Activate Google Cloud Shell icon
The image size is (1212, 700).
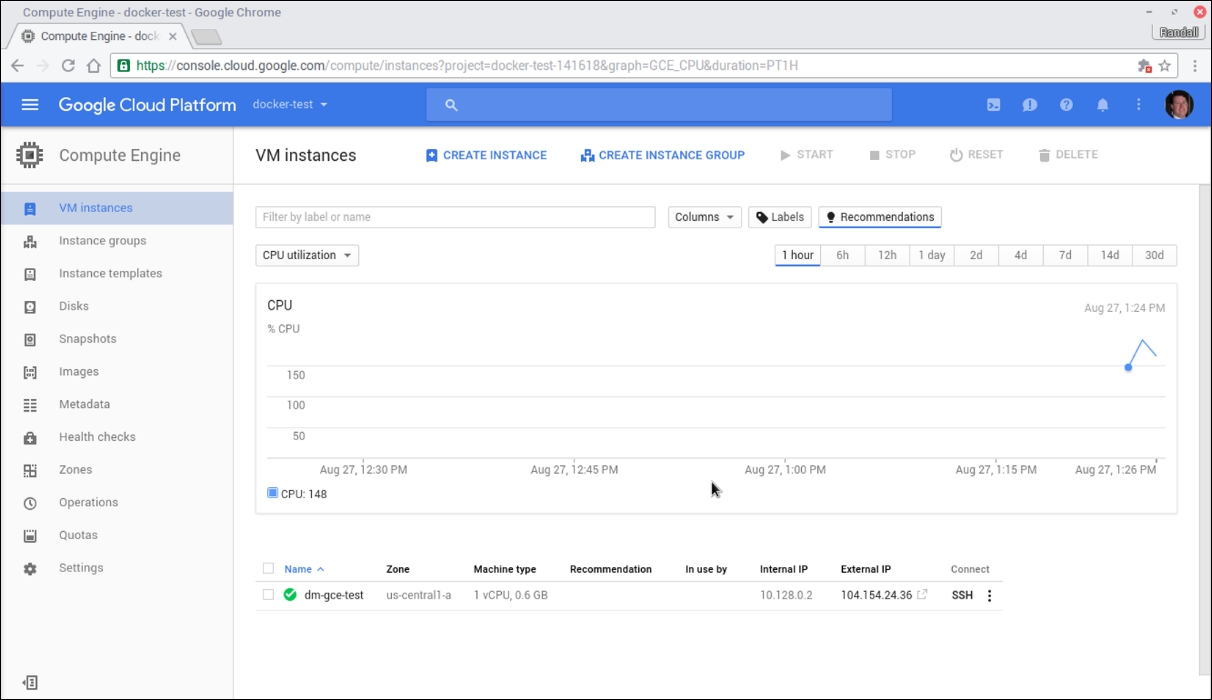(994, 105)
